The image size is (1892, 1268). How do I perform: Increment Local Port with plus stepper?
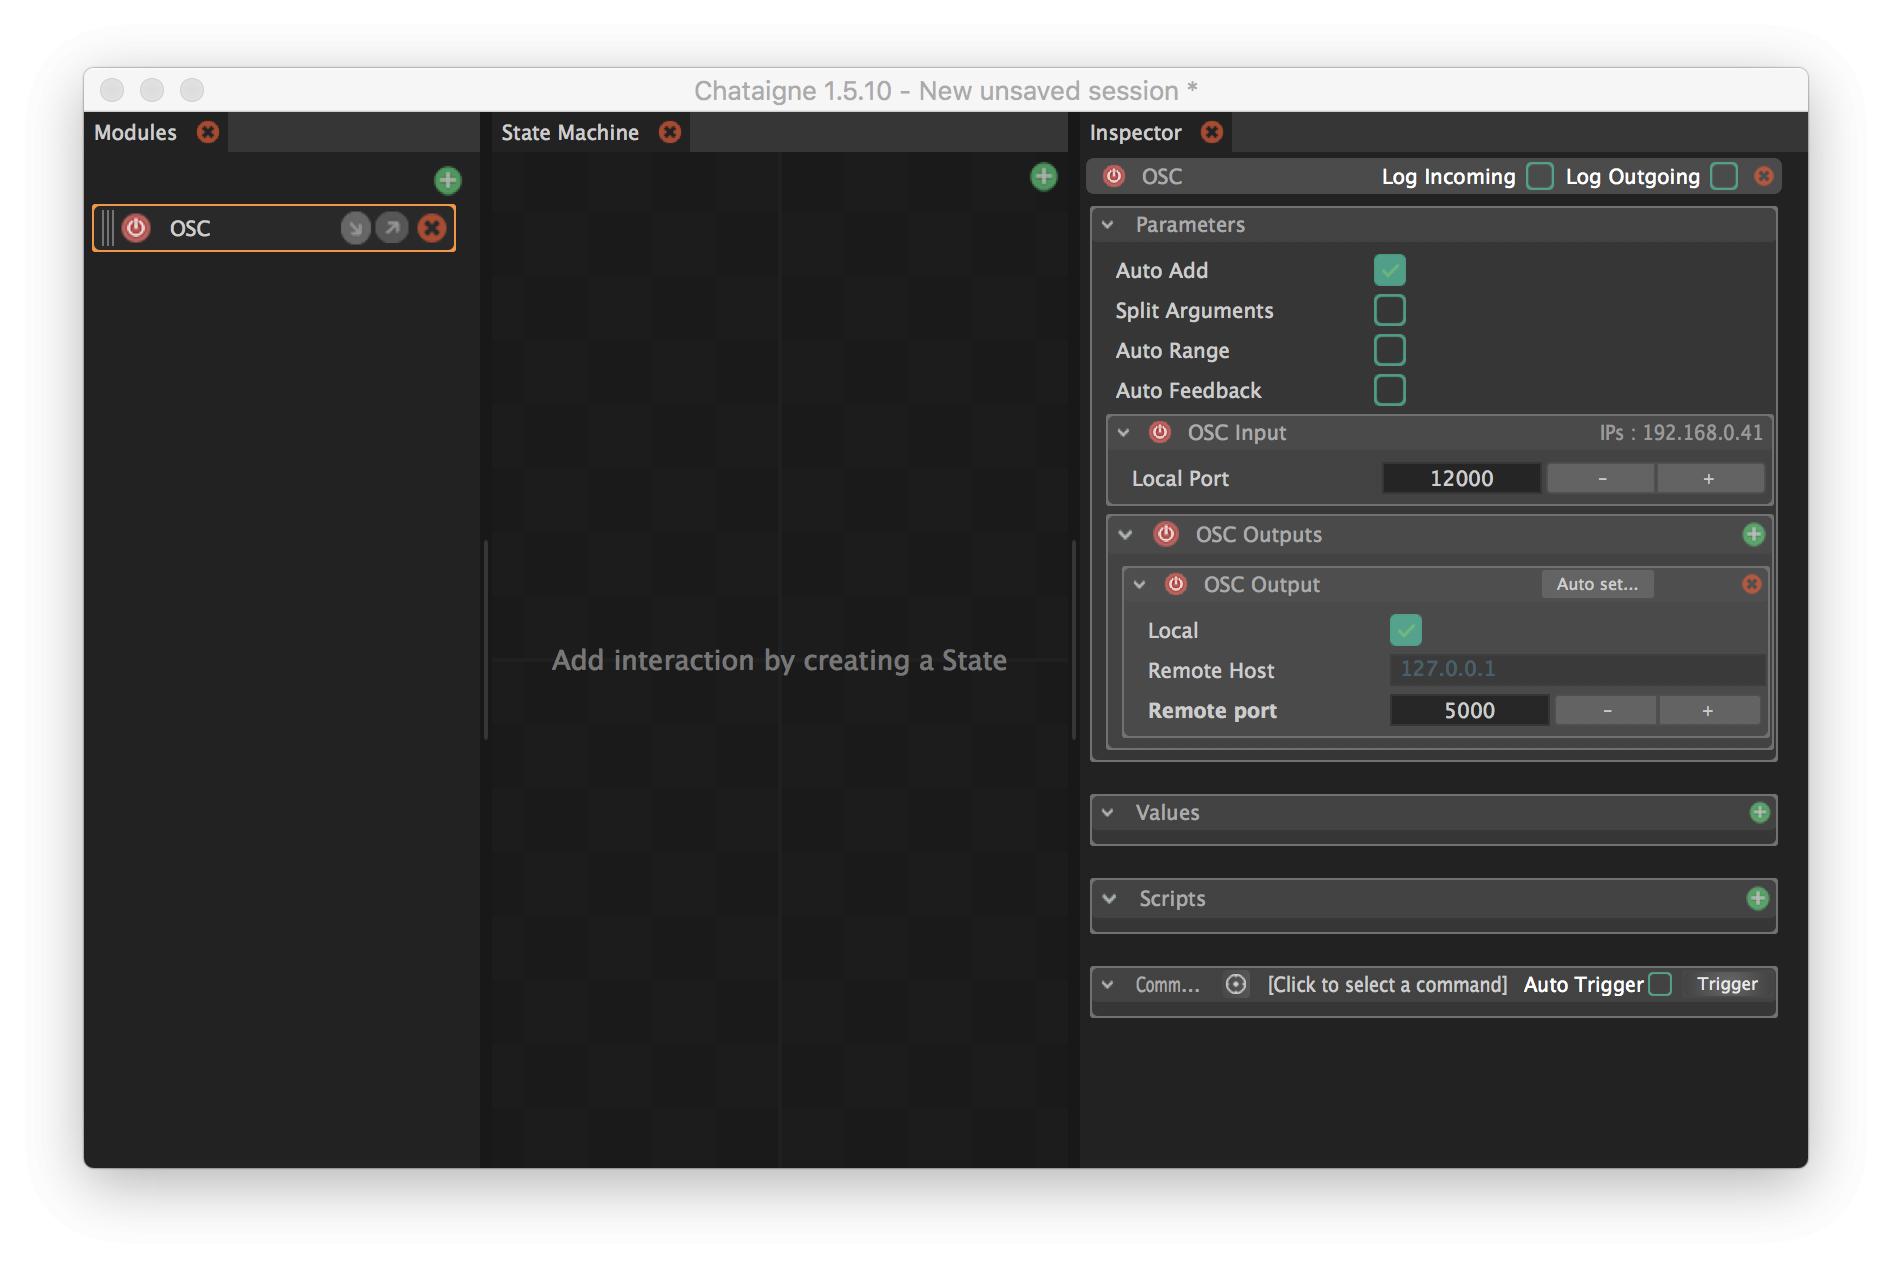1708,479
